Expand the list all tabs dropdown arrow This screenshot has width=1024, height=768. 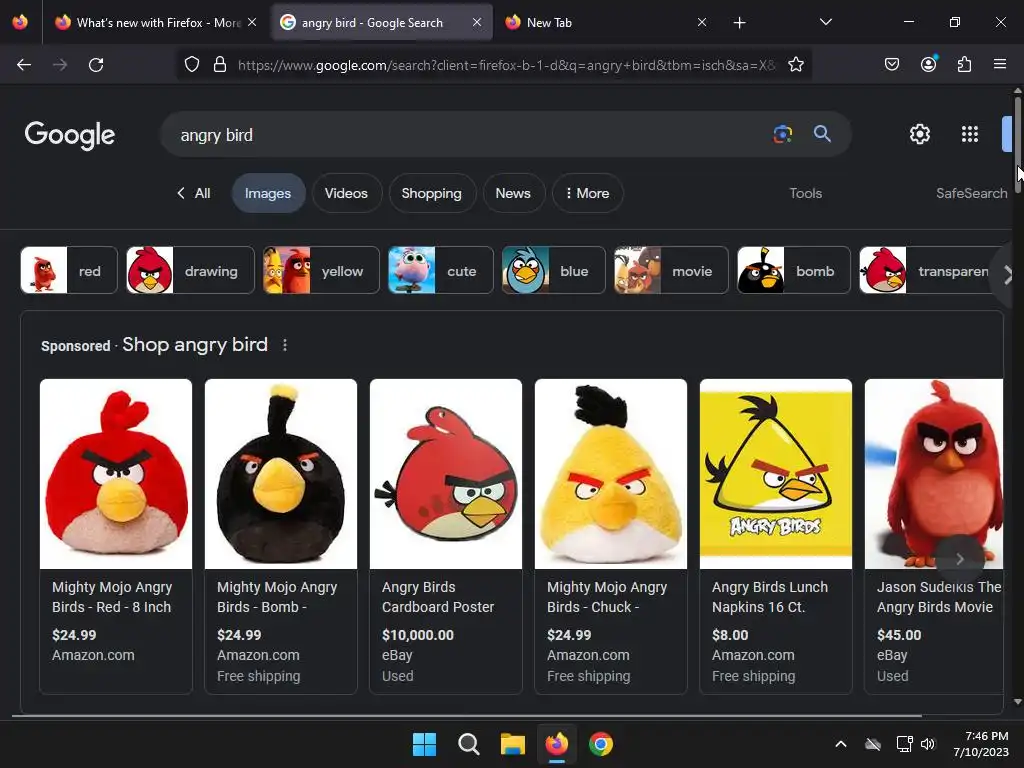point(825,22)
